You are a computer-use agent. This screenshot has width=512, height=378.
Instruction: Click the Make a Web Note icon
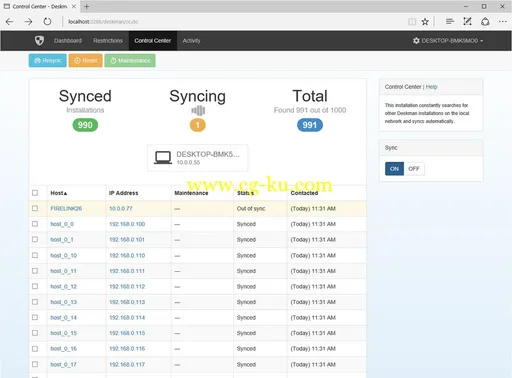(467, 22)
